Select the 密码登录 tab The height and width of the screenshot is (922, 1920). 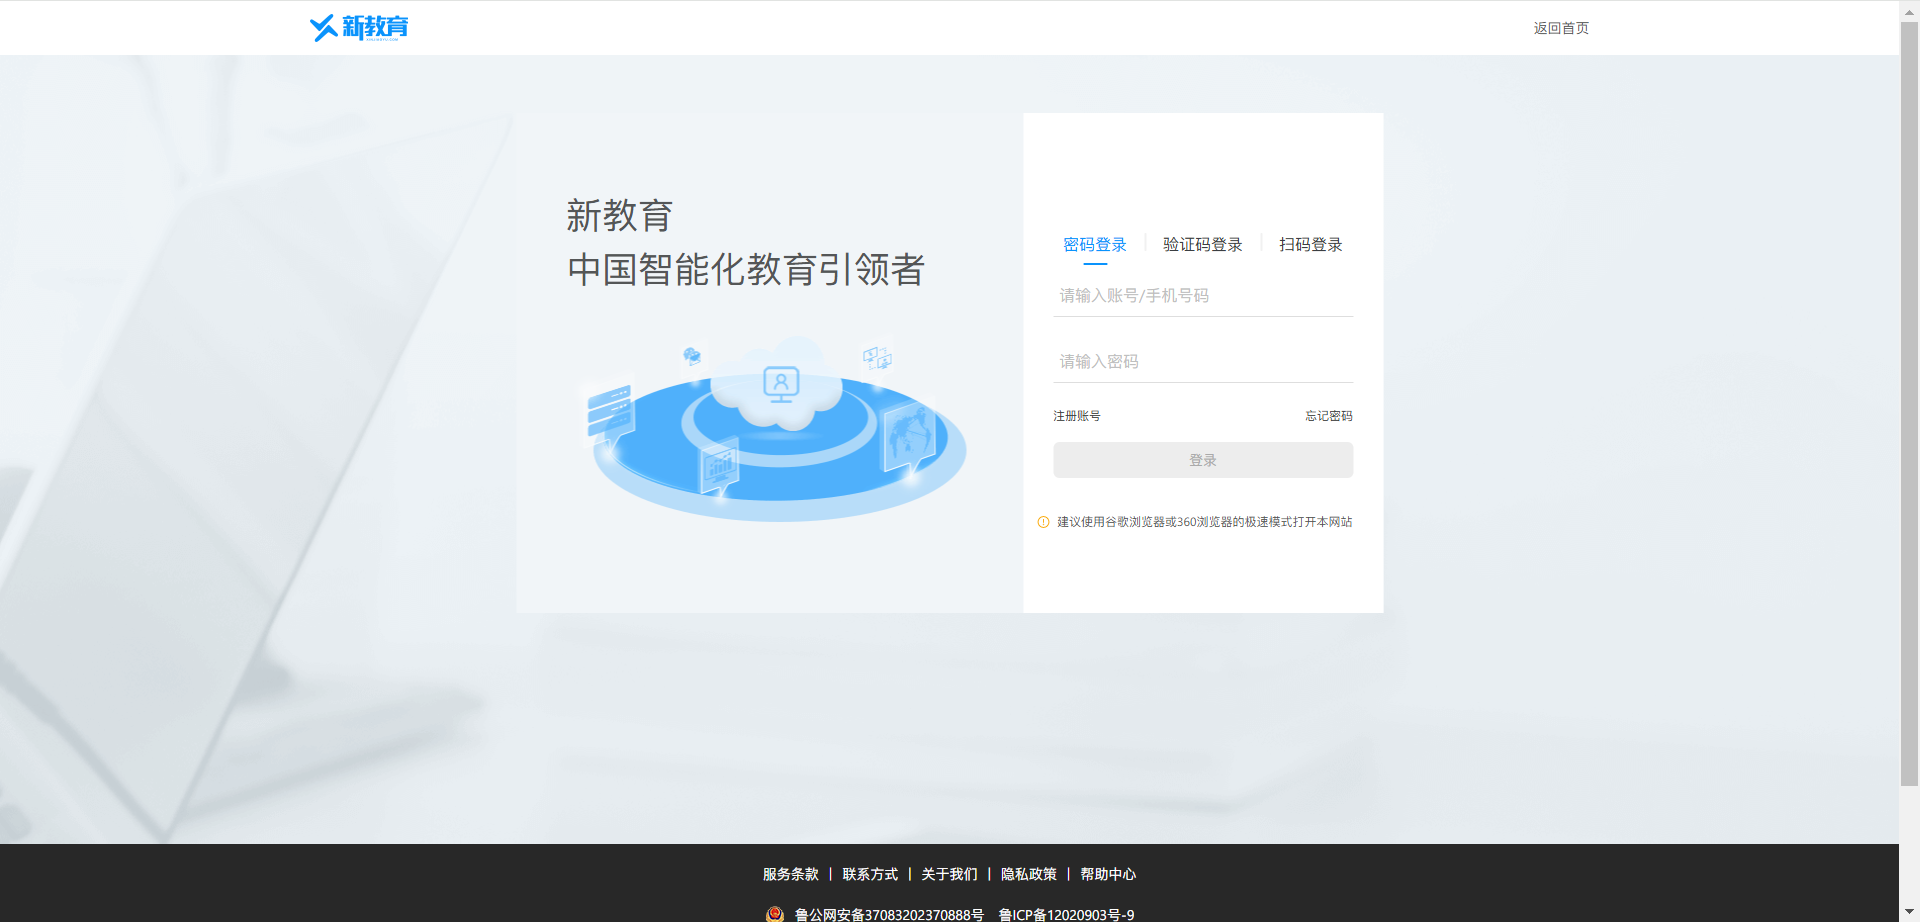click(x=1094, y=245)
